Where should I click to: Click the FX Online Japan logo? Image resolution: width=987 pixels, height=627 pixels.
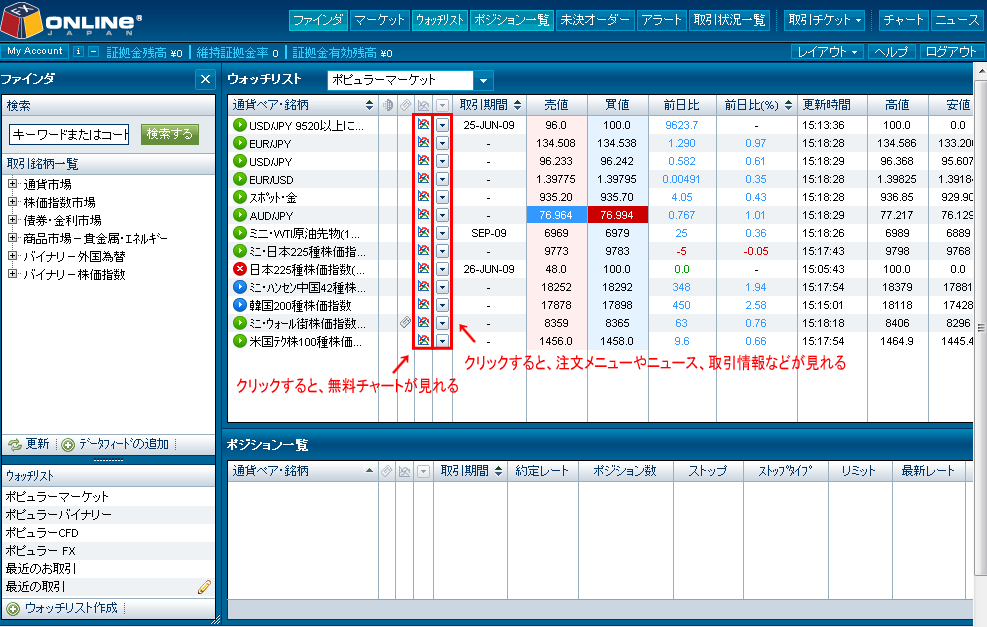click(x=70, y=20)
